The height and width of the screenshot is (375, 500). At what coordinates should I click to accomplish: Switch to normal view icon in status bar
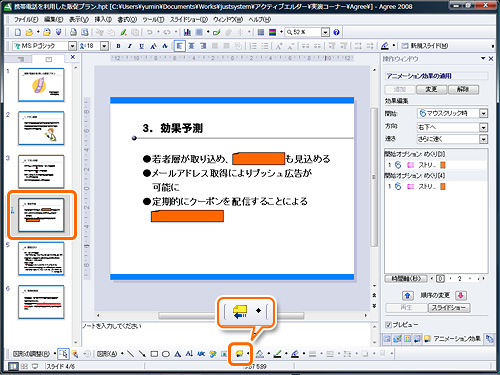[13, 366]
